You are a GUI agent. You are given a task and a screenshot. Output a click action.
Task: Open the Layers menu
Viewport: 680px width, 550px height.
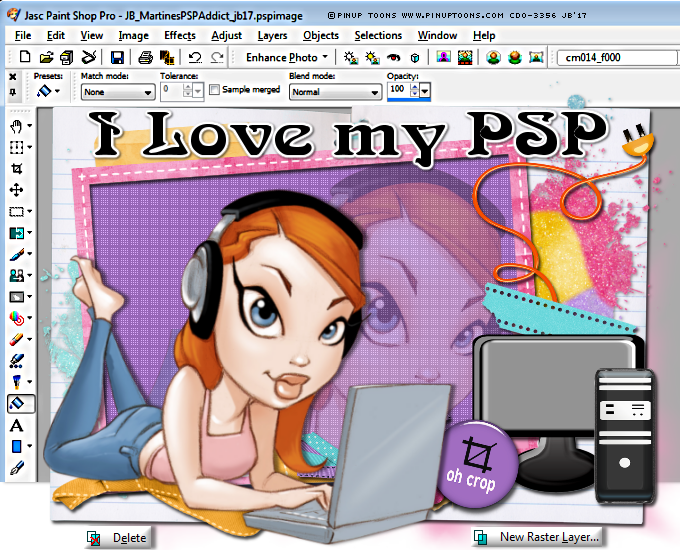click(x=272, y=35)
